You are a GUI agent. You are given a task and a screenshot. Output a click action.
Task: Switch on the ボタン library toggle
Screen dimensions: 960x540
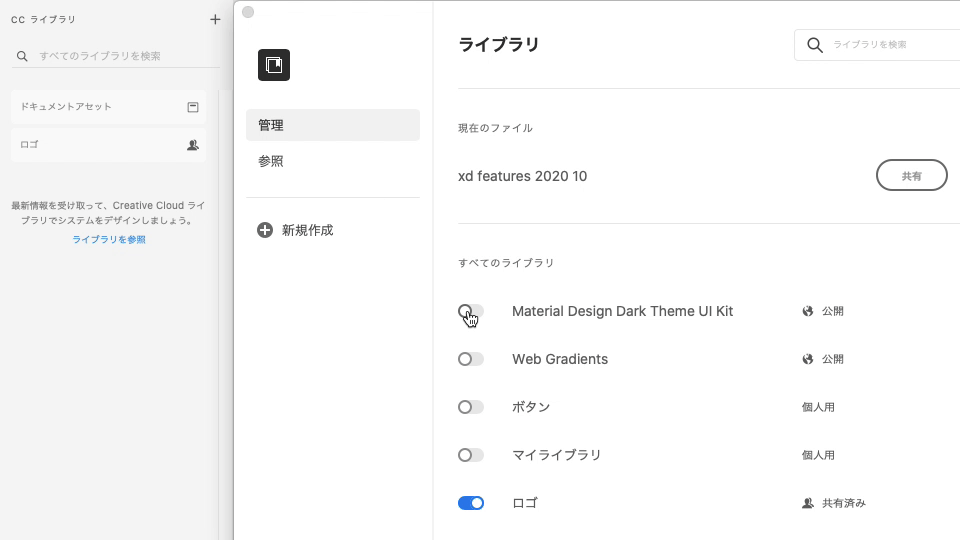471,407
